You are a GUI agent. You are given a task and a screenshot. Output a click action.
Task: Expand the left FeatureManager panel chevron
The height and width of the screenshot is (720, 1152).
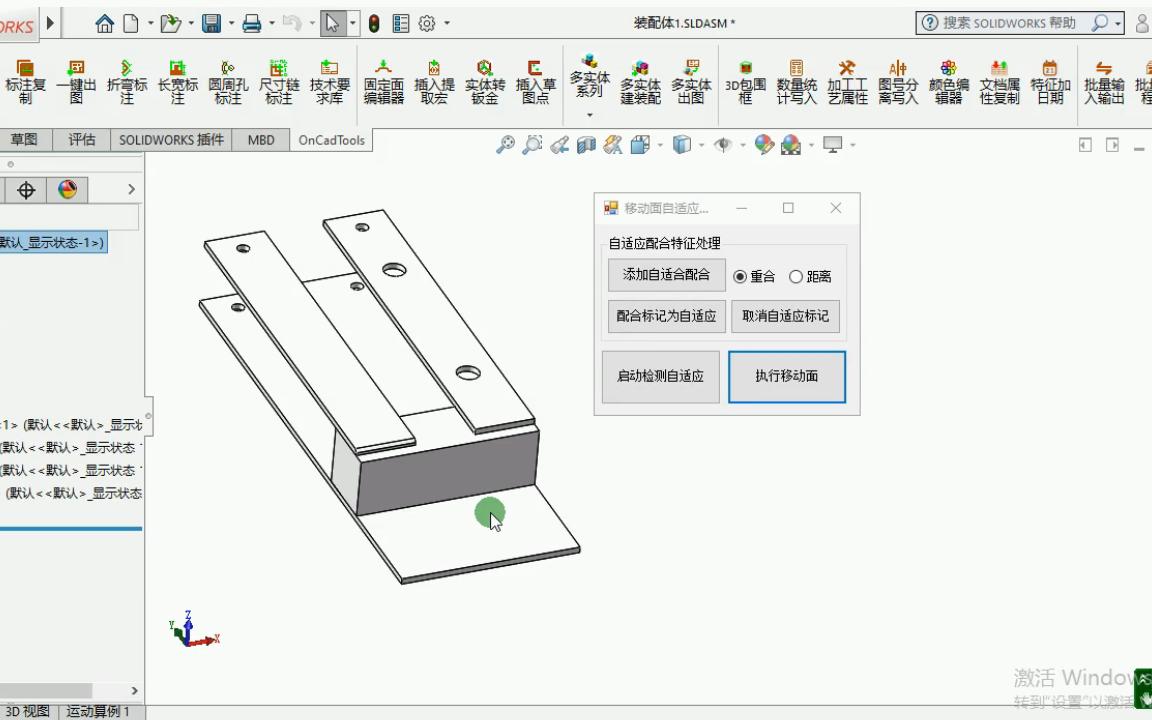pos(131,189)
